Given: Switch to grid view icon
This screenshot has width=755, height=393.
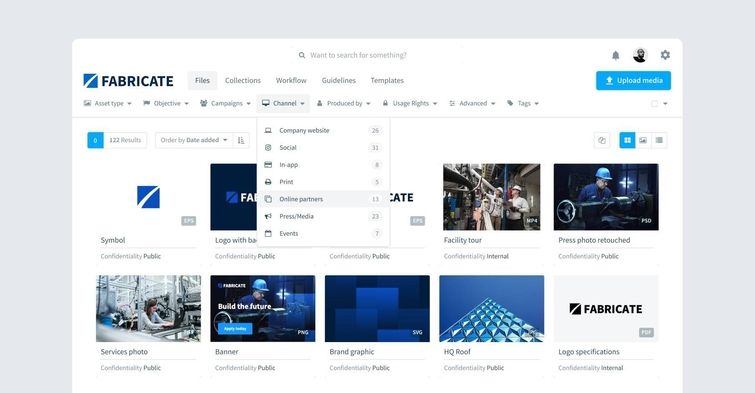Looking at the screenshot, I should (x=627, y=140).
